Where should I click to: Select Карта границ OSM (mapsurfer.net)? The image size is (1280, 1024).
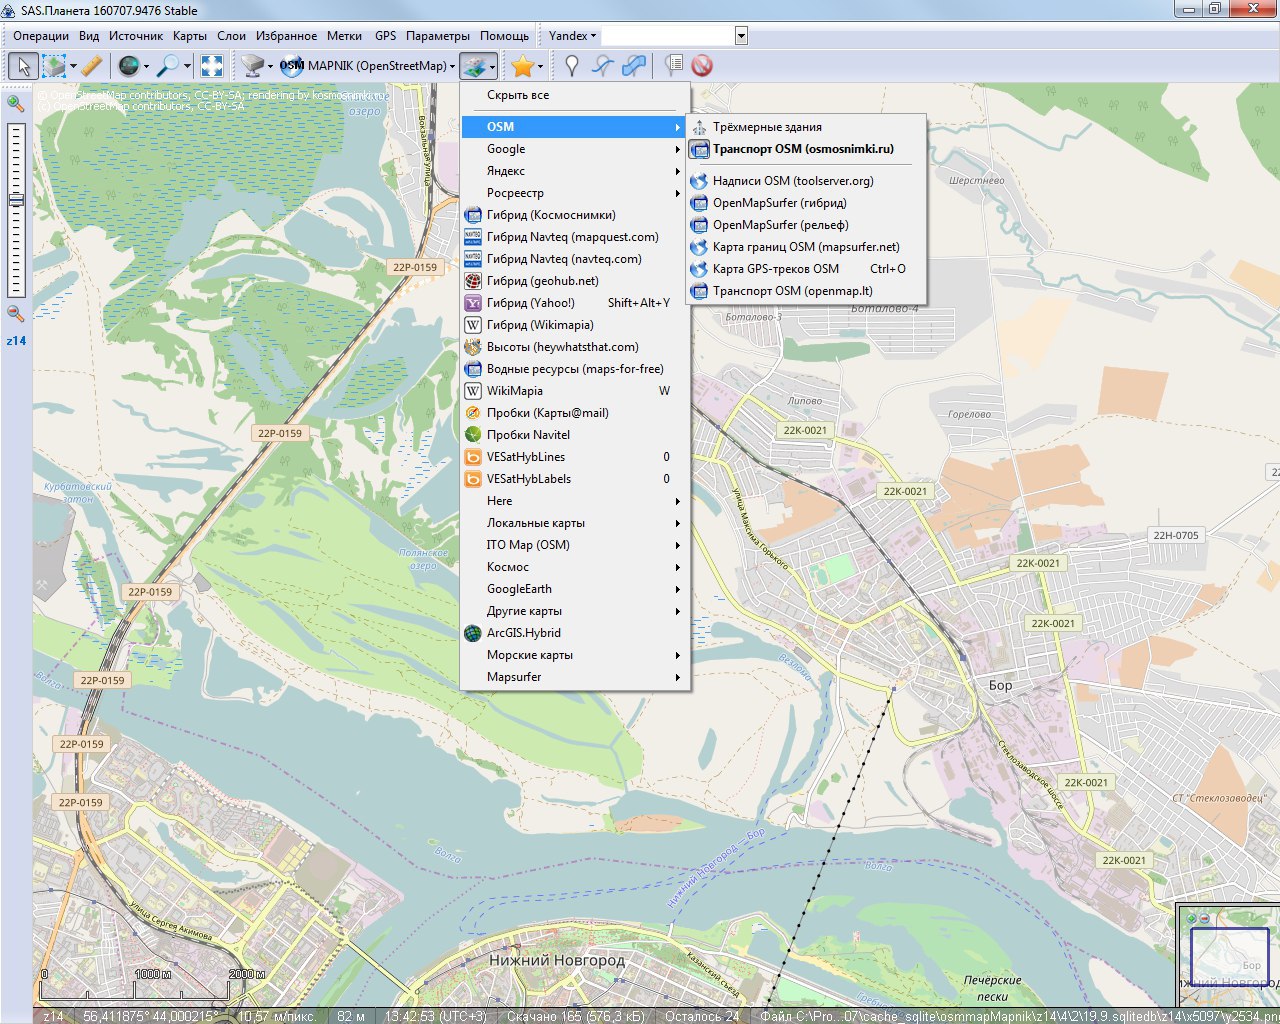click(x=806, y=247)
